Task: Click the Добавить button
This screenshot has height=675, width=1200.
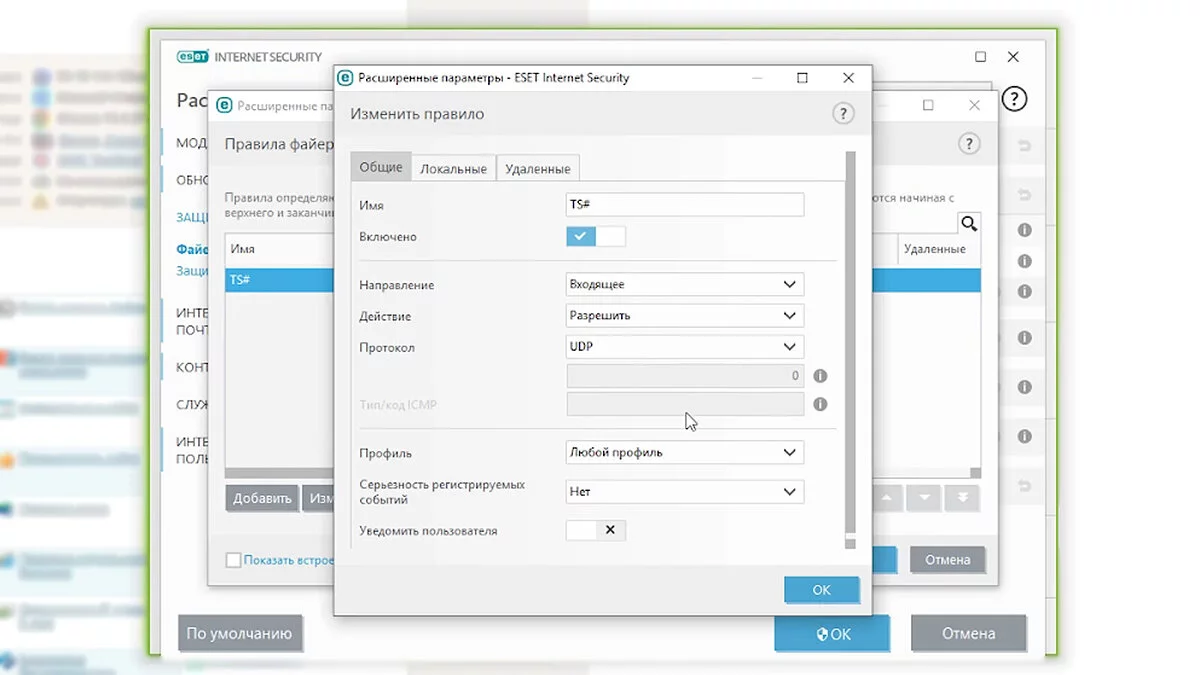Action: click(x=262, y=498)
